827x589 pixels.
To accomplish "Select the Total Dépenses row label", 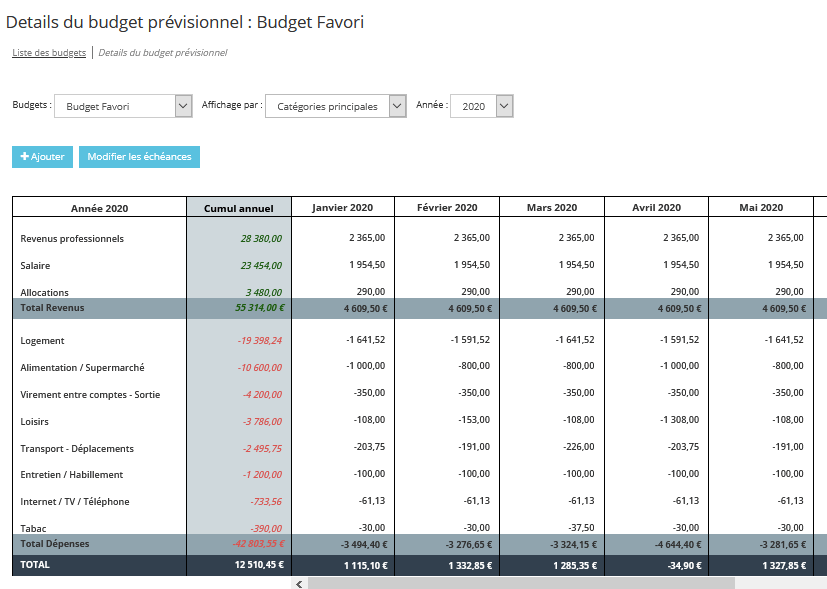I will (x=55, y=544).
